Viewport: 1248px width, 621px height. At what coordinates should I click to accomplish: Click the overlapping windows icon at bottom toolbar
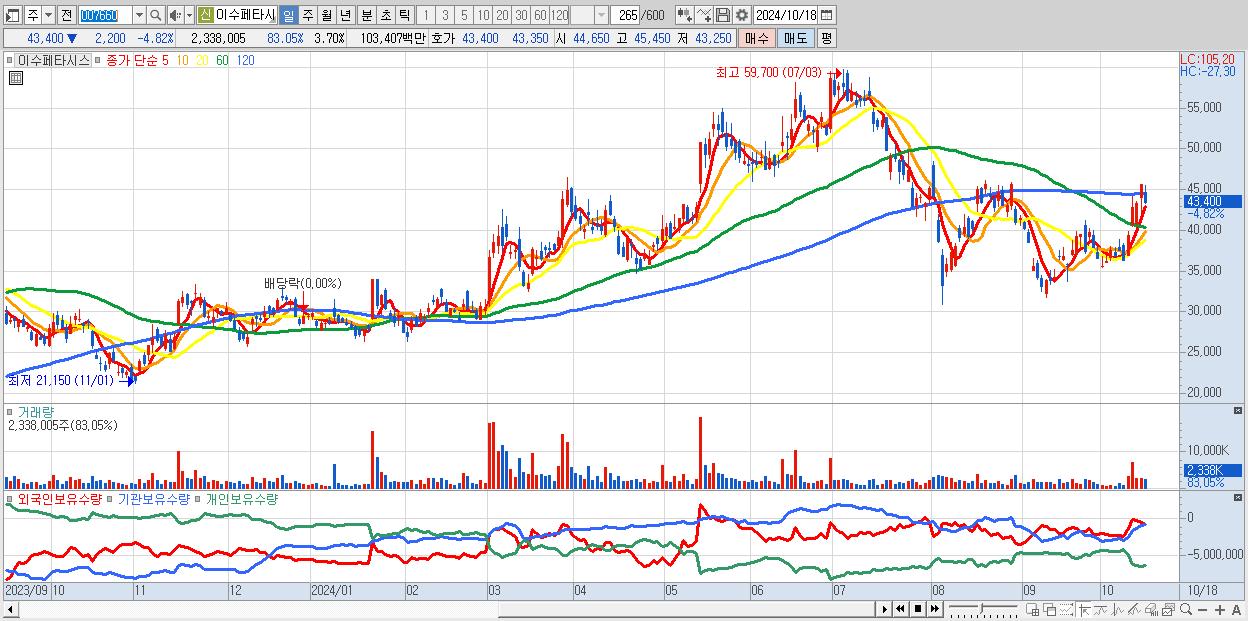click(x=1050, y=610)
